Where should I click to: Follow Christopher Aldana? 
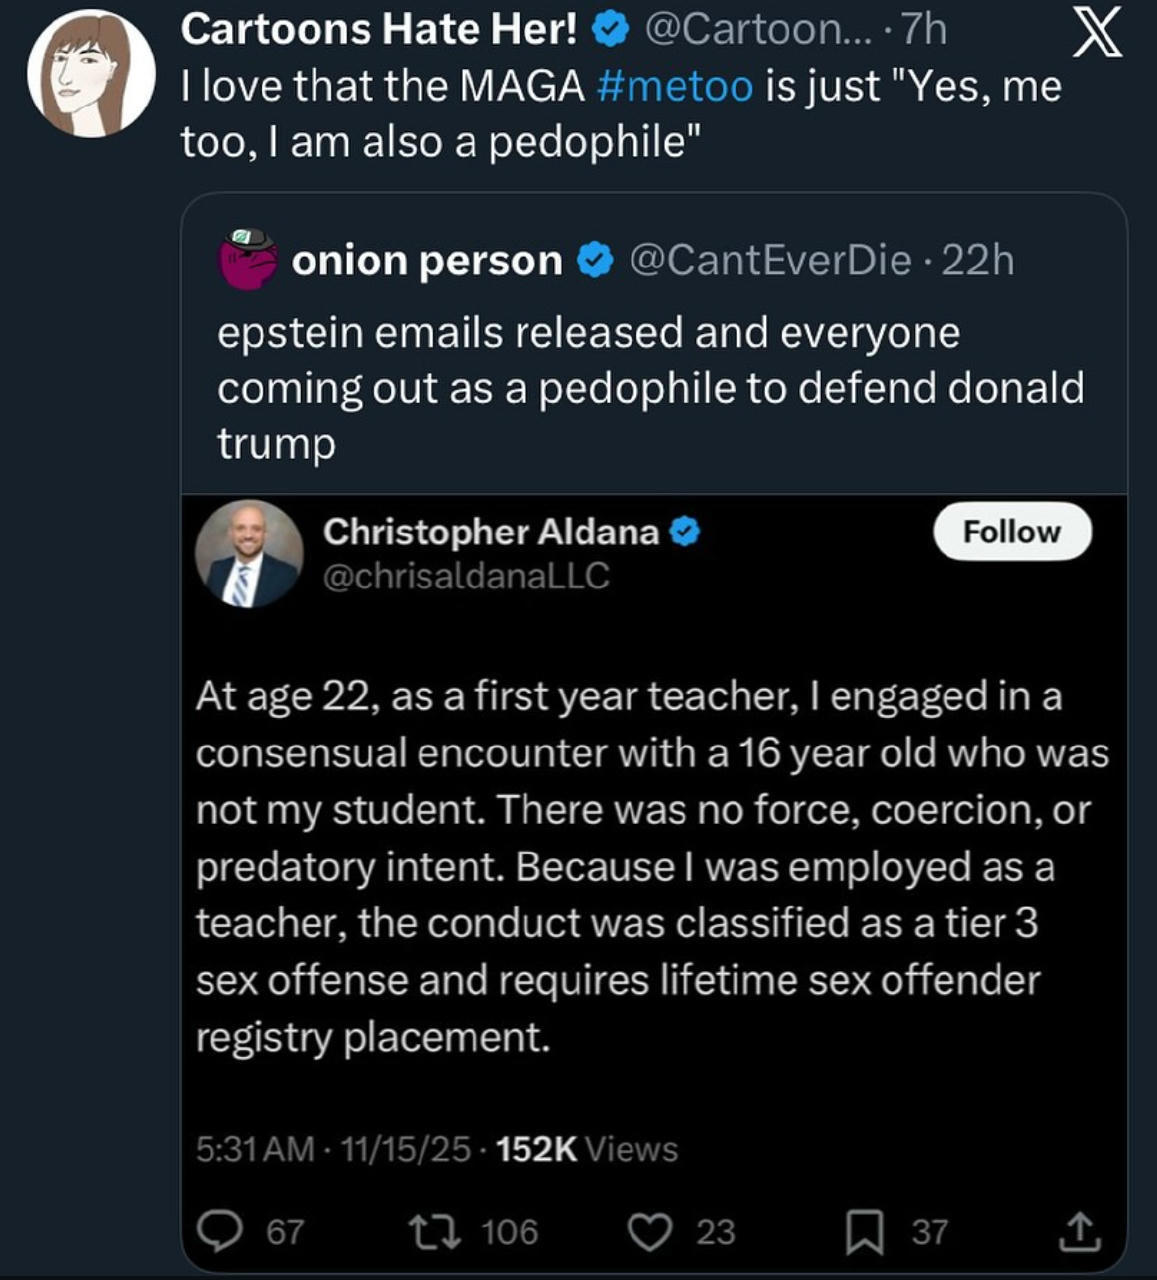point(1011,531)
